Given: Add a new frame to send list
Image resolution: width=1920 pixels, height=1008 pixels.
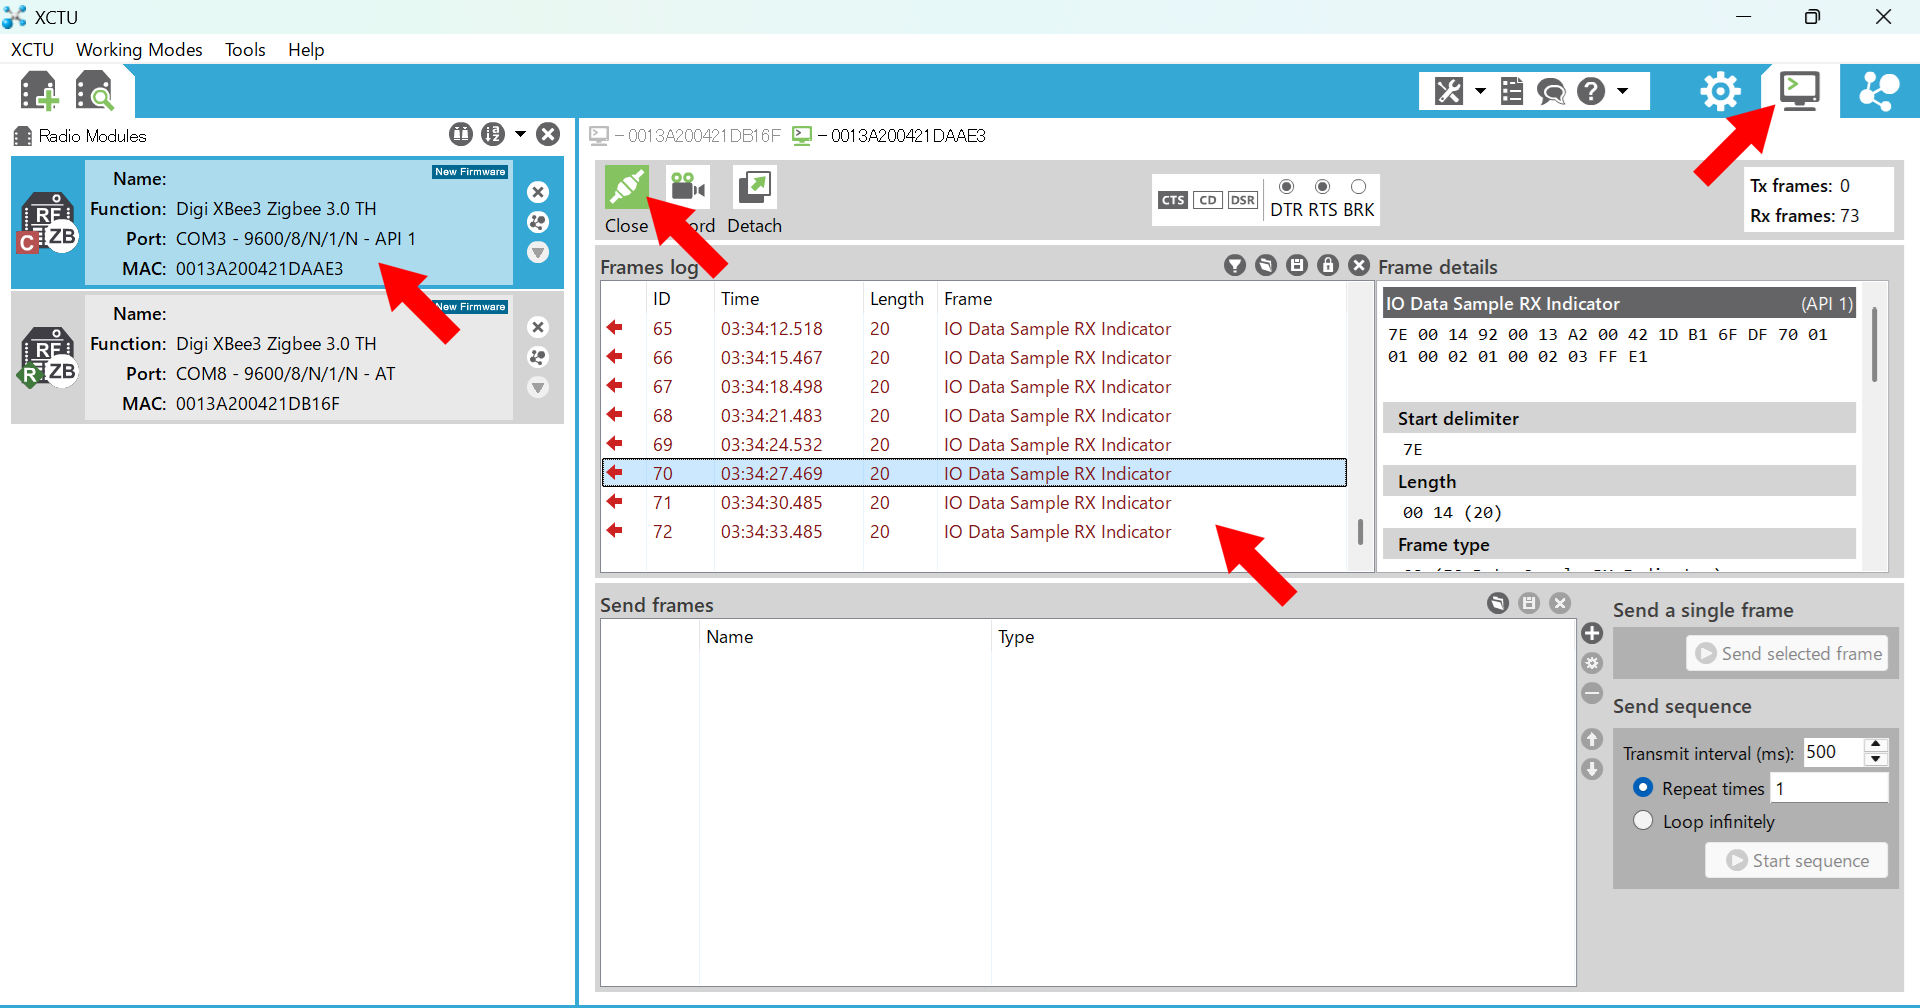Looking at the screenshot, I should (x=1593, y=633).
